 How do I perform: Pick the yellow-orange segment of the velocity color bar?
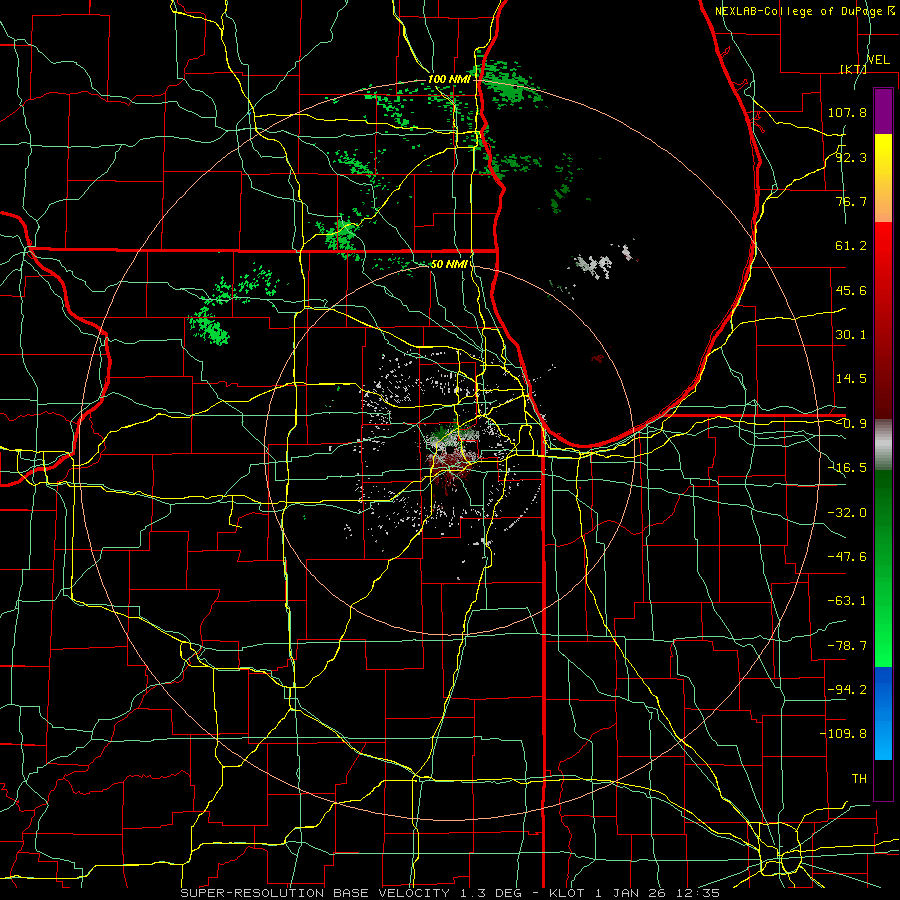[883, 178]
